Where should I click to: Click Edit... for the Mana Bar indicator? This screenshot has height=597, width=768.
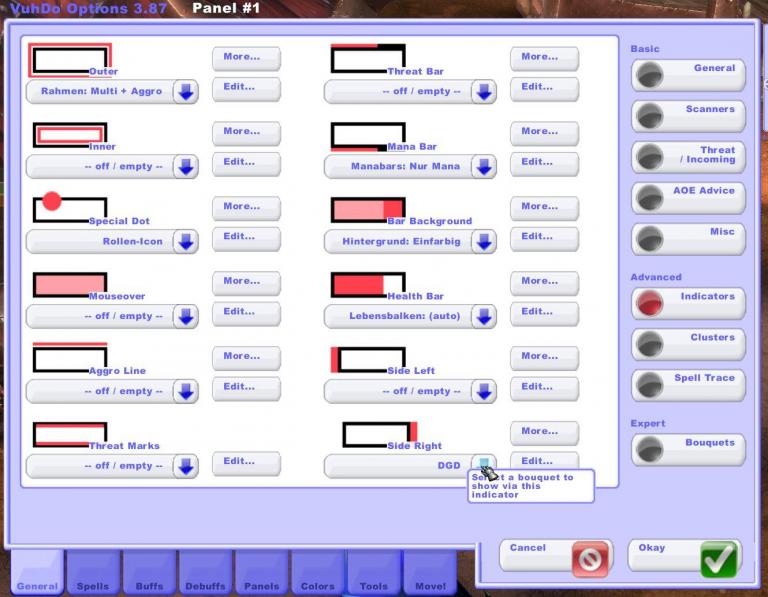[x=544, y=164]
